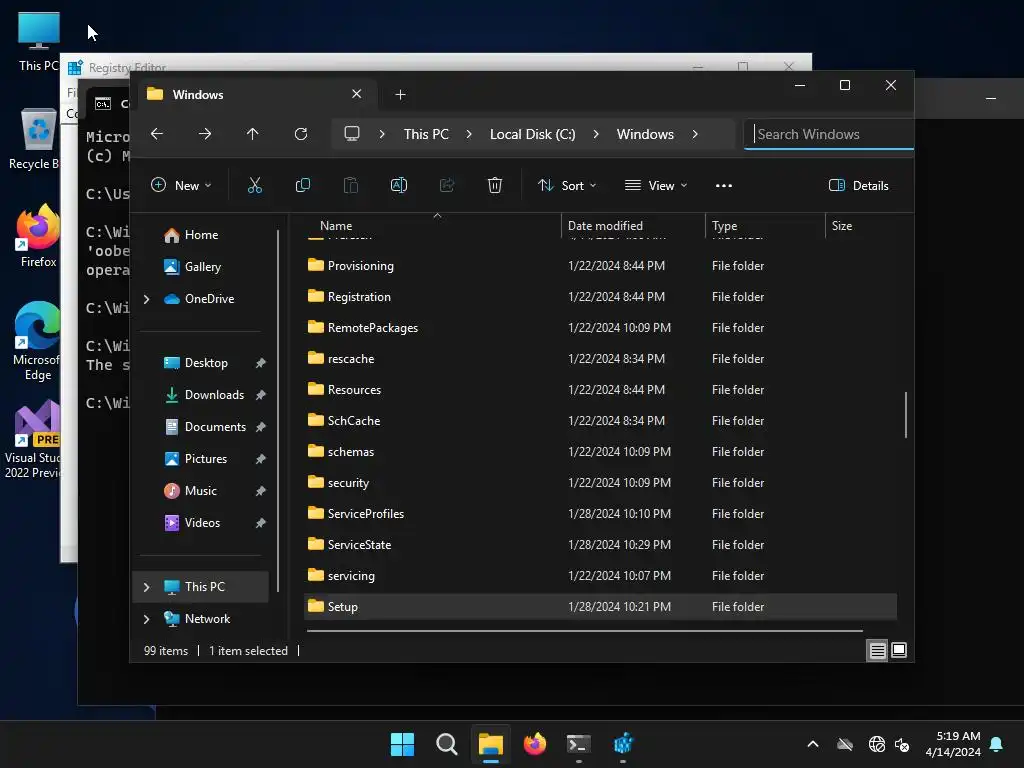Click in Search Windows field
This screenshot has width=1024, height=768.
coord(828,134)
